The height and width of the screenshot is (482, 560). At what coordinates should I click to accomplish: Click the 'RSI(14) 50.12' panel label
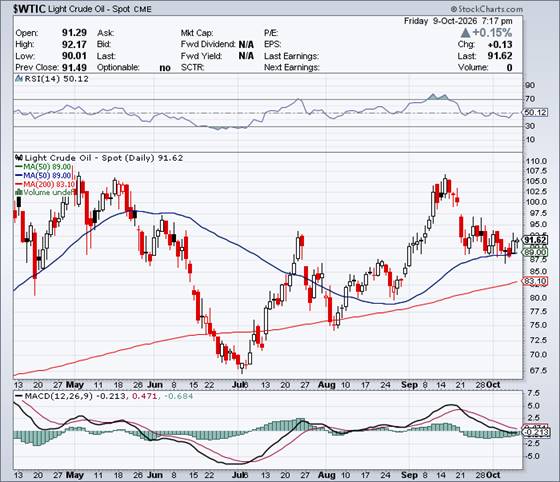coord(56,79)
